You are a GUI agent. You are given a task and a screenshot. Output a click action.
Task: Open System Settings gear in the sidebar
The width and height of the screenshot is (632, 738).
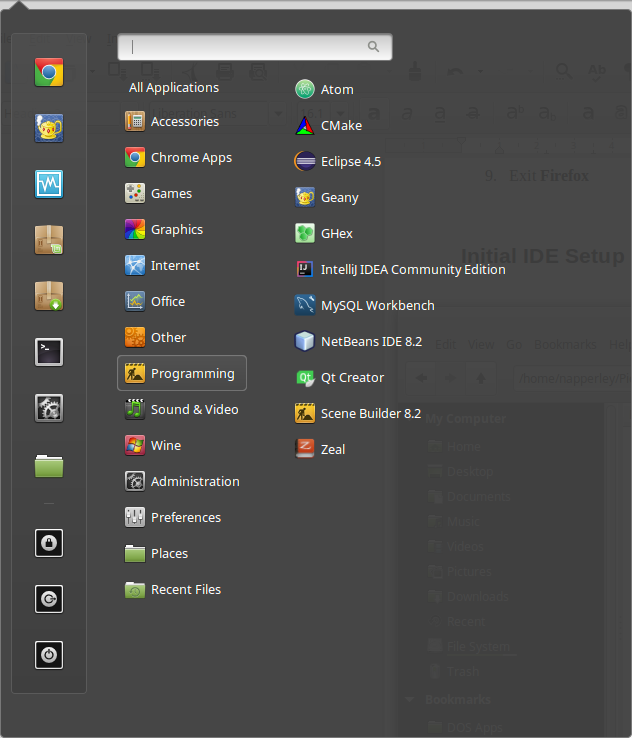pos(49,408)
